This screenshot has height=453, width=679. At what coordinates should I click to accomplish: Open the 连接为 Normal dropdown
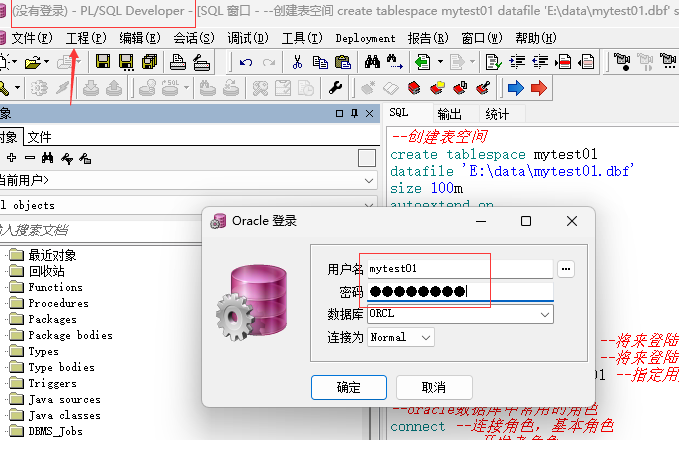coord(426,337)
